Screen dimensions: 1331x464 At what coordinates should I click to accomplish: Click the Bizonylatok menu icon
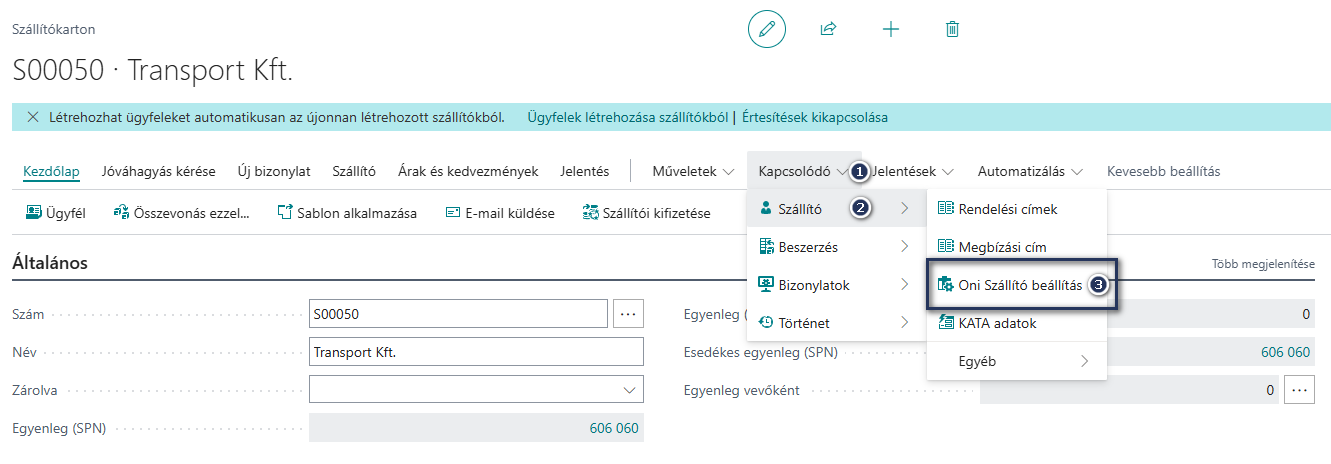click(766, 285)
